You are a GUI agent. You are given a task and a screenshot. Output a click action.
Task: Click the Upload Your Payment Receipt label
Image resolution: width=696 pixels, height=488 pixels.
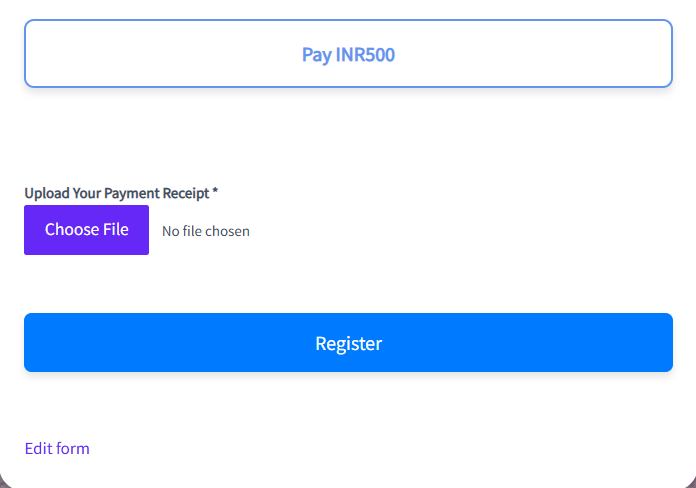point(120,192)
